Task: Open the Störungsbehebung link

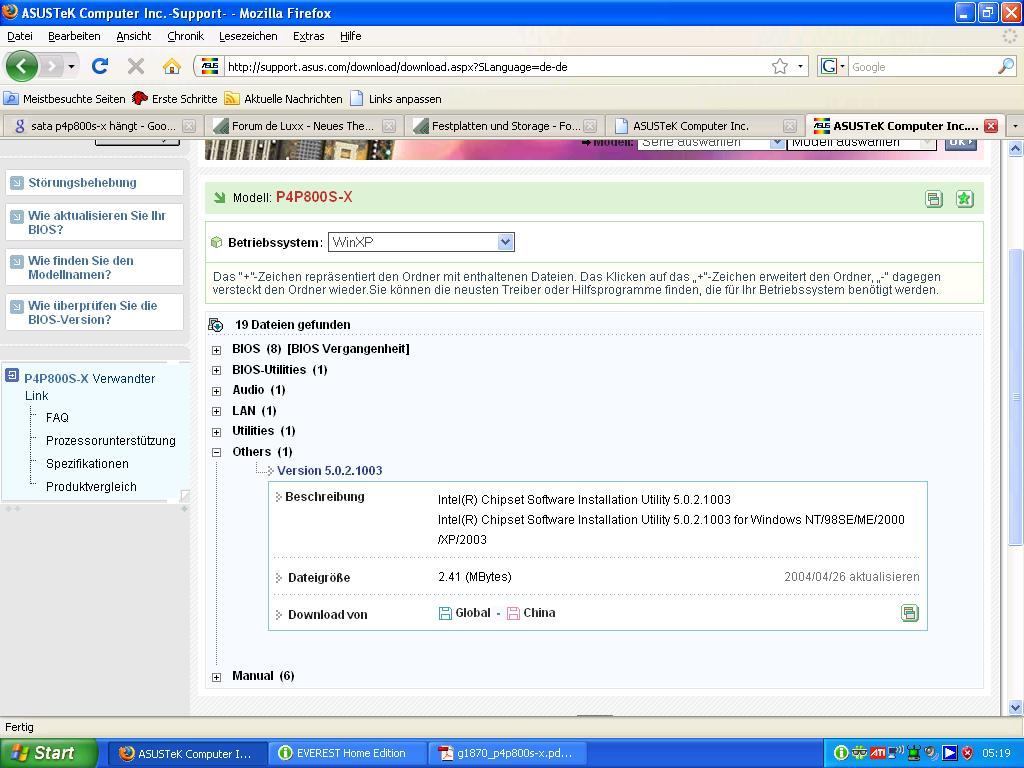Action: tap(82, 183)
